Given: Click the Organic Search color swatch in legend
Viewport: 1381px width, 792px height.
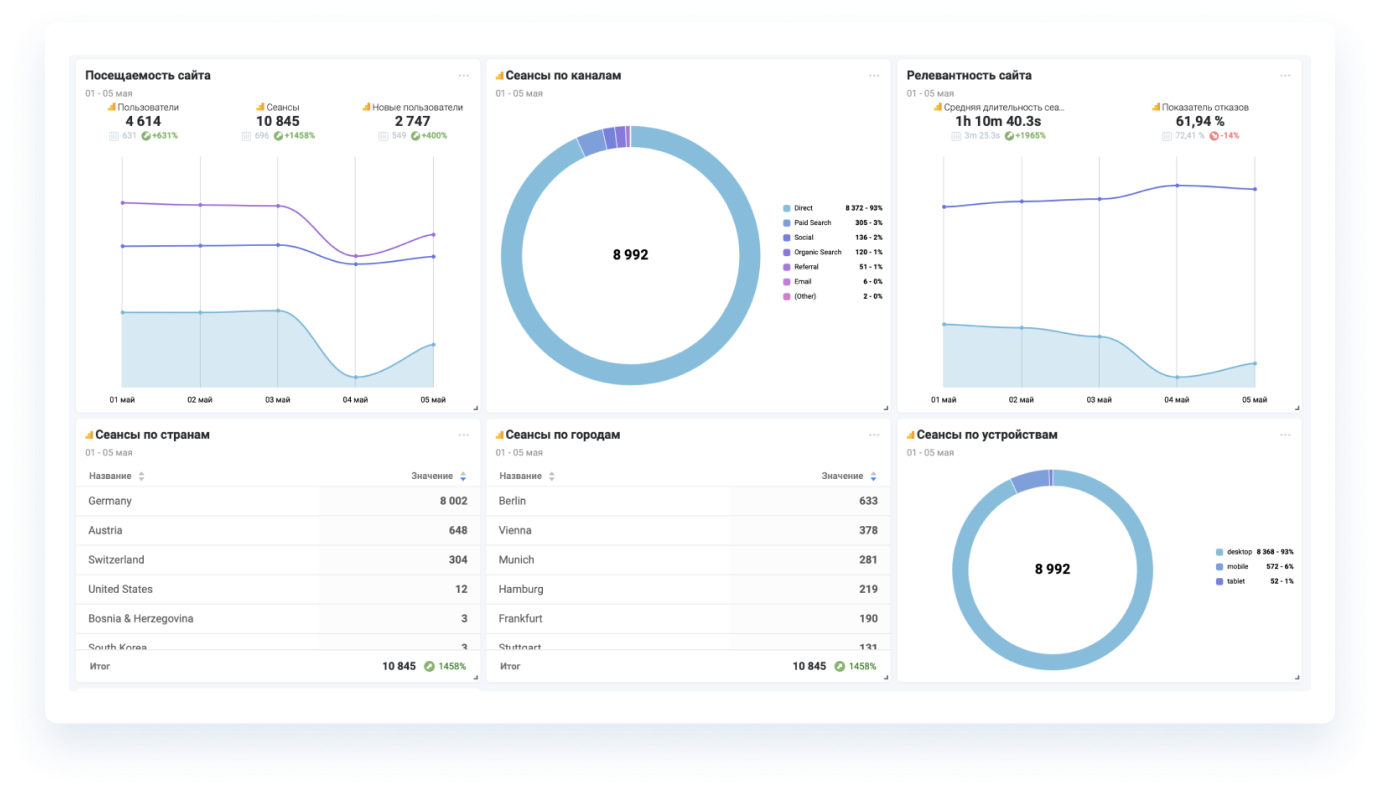Looking at the screenshot, I should [787, 253].
